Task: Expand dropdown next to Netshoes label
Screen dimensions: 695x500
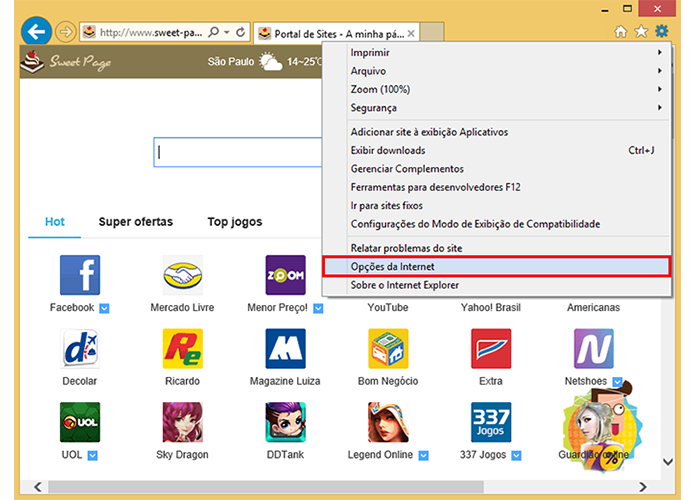Action: coord(617,382)
